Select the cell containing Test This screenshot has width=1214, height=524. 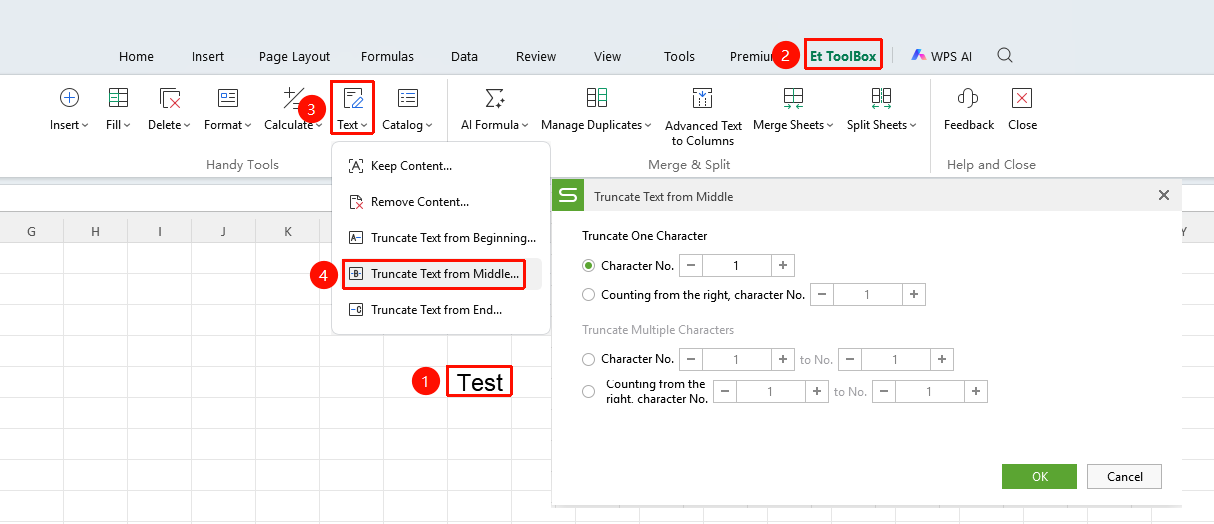[479, 382]
